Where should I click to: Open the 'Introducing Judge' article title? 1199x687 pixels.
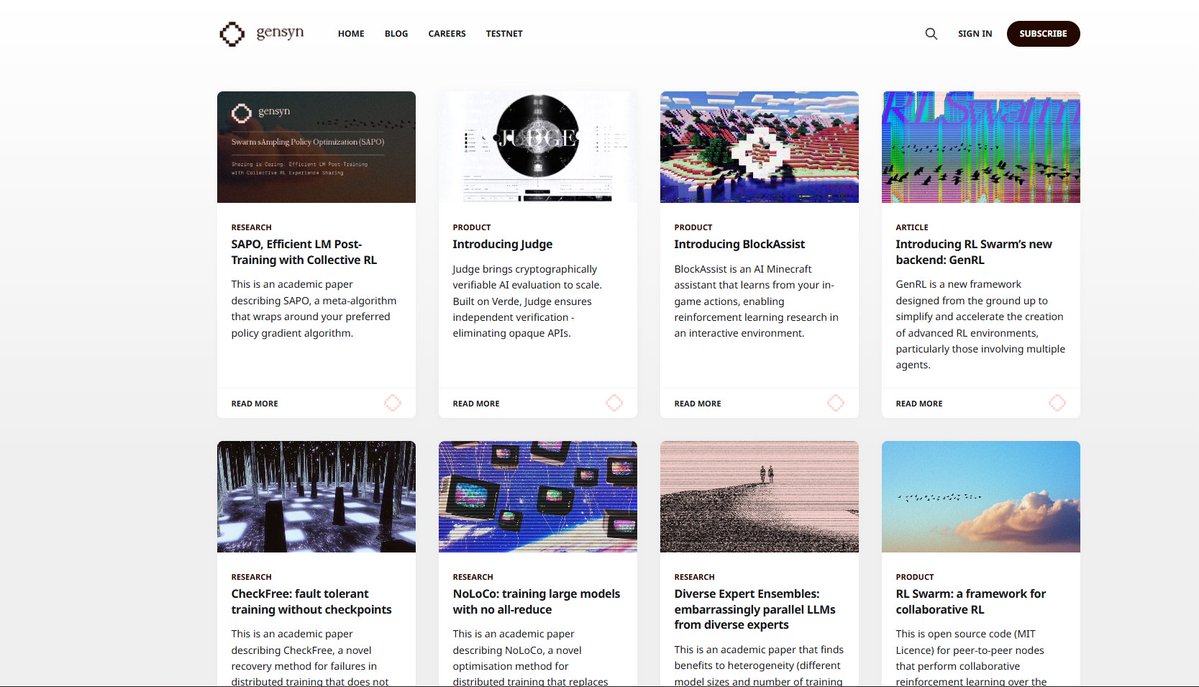click(x=502, y=244)
